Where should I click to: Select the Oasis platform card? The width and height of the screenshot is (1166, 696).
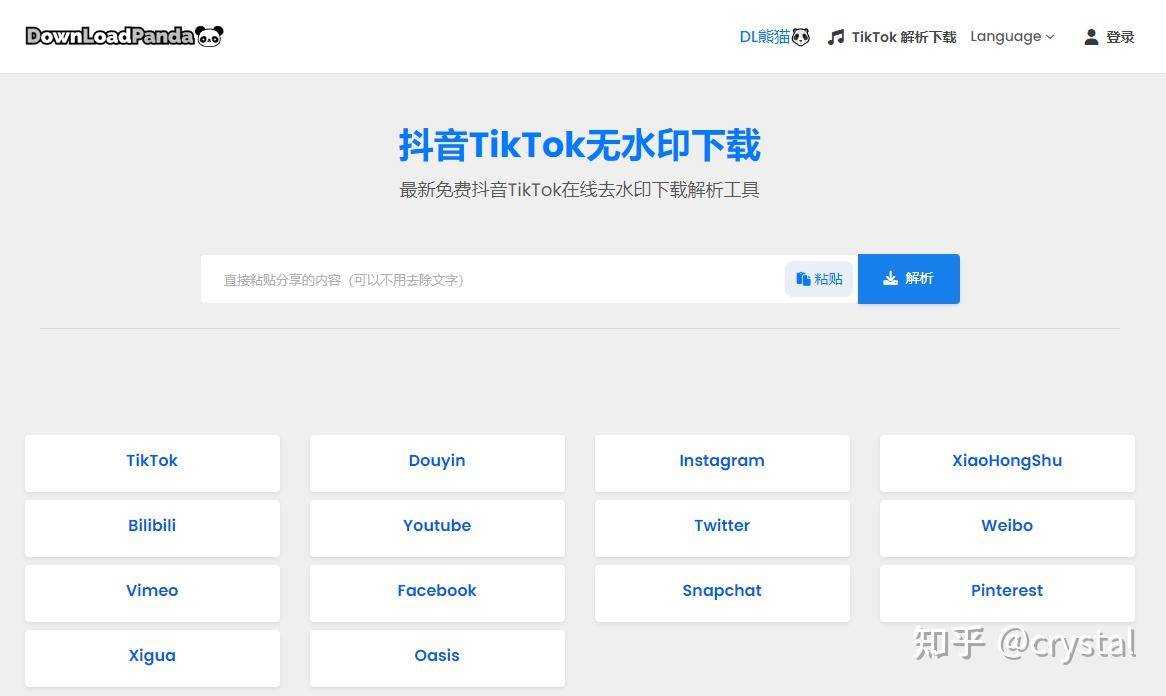[437, 658]
